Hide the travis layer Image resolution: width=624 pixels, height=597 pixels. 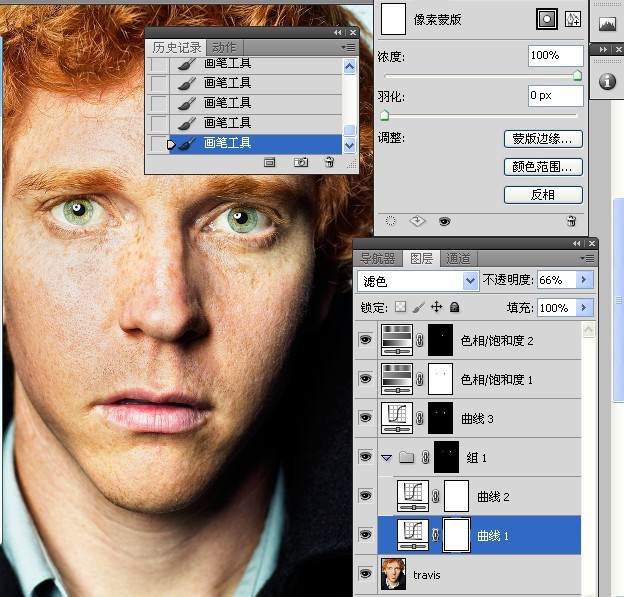(x=366, y=574)
